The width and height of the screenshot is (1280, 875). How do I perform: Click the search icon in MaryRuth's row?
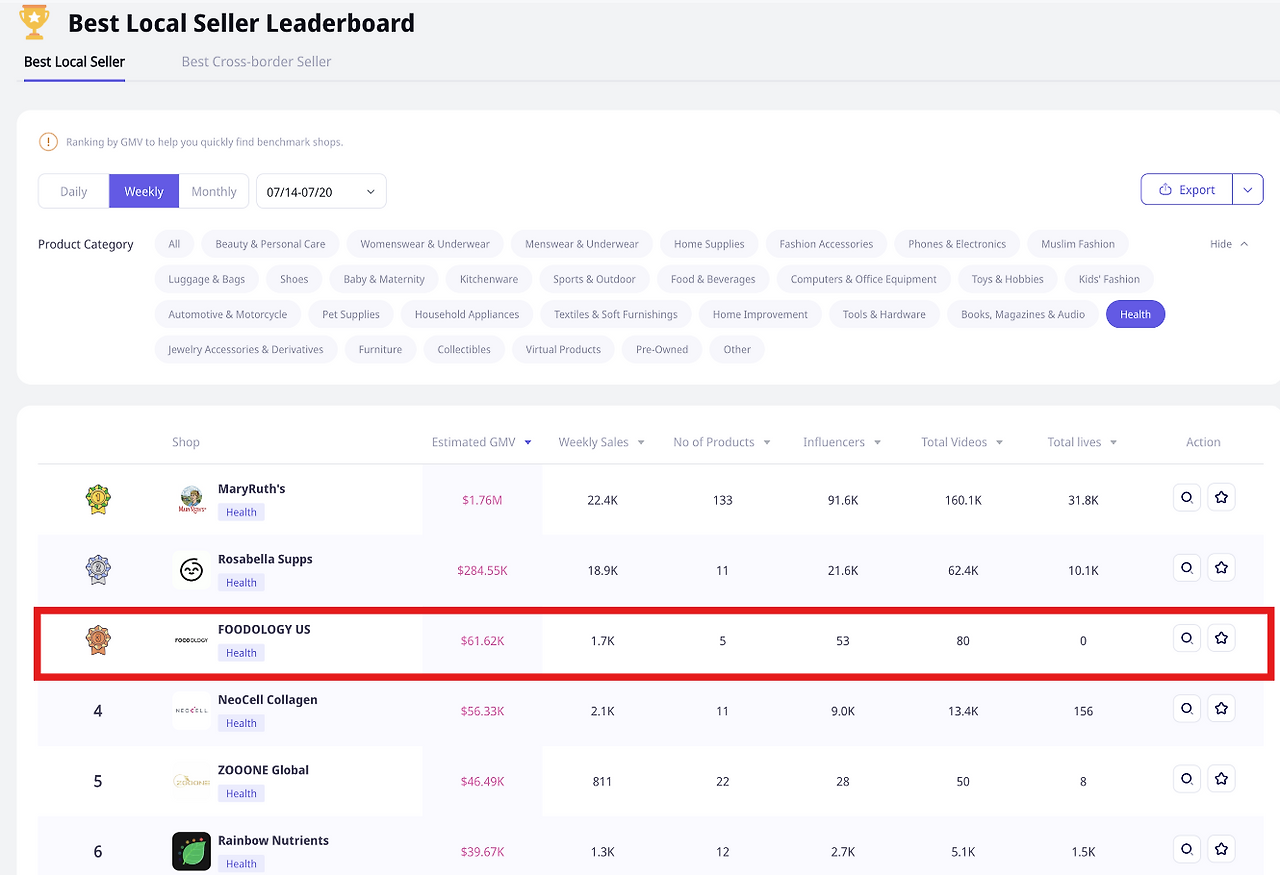(1187, 497)
